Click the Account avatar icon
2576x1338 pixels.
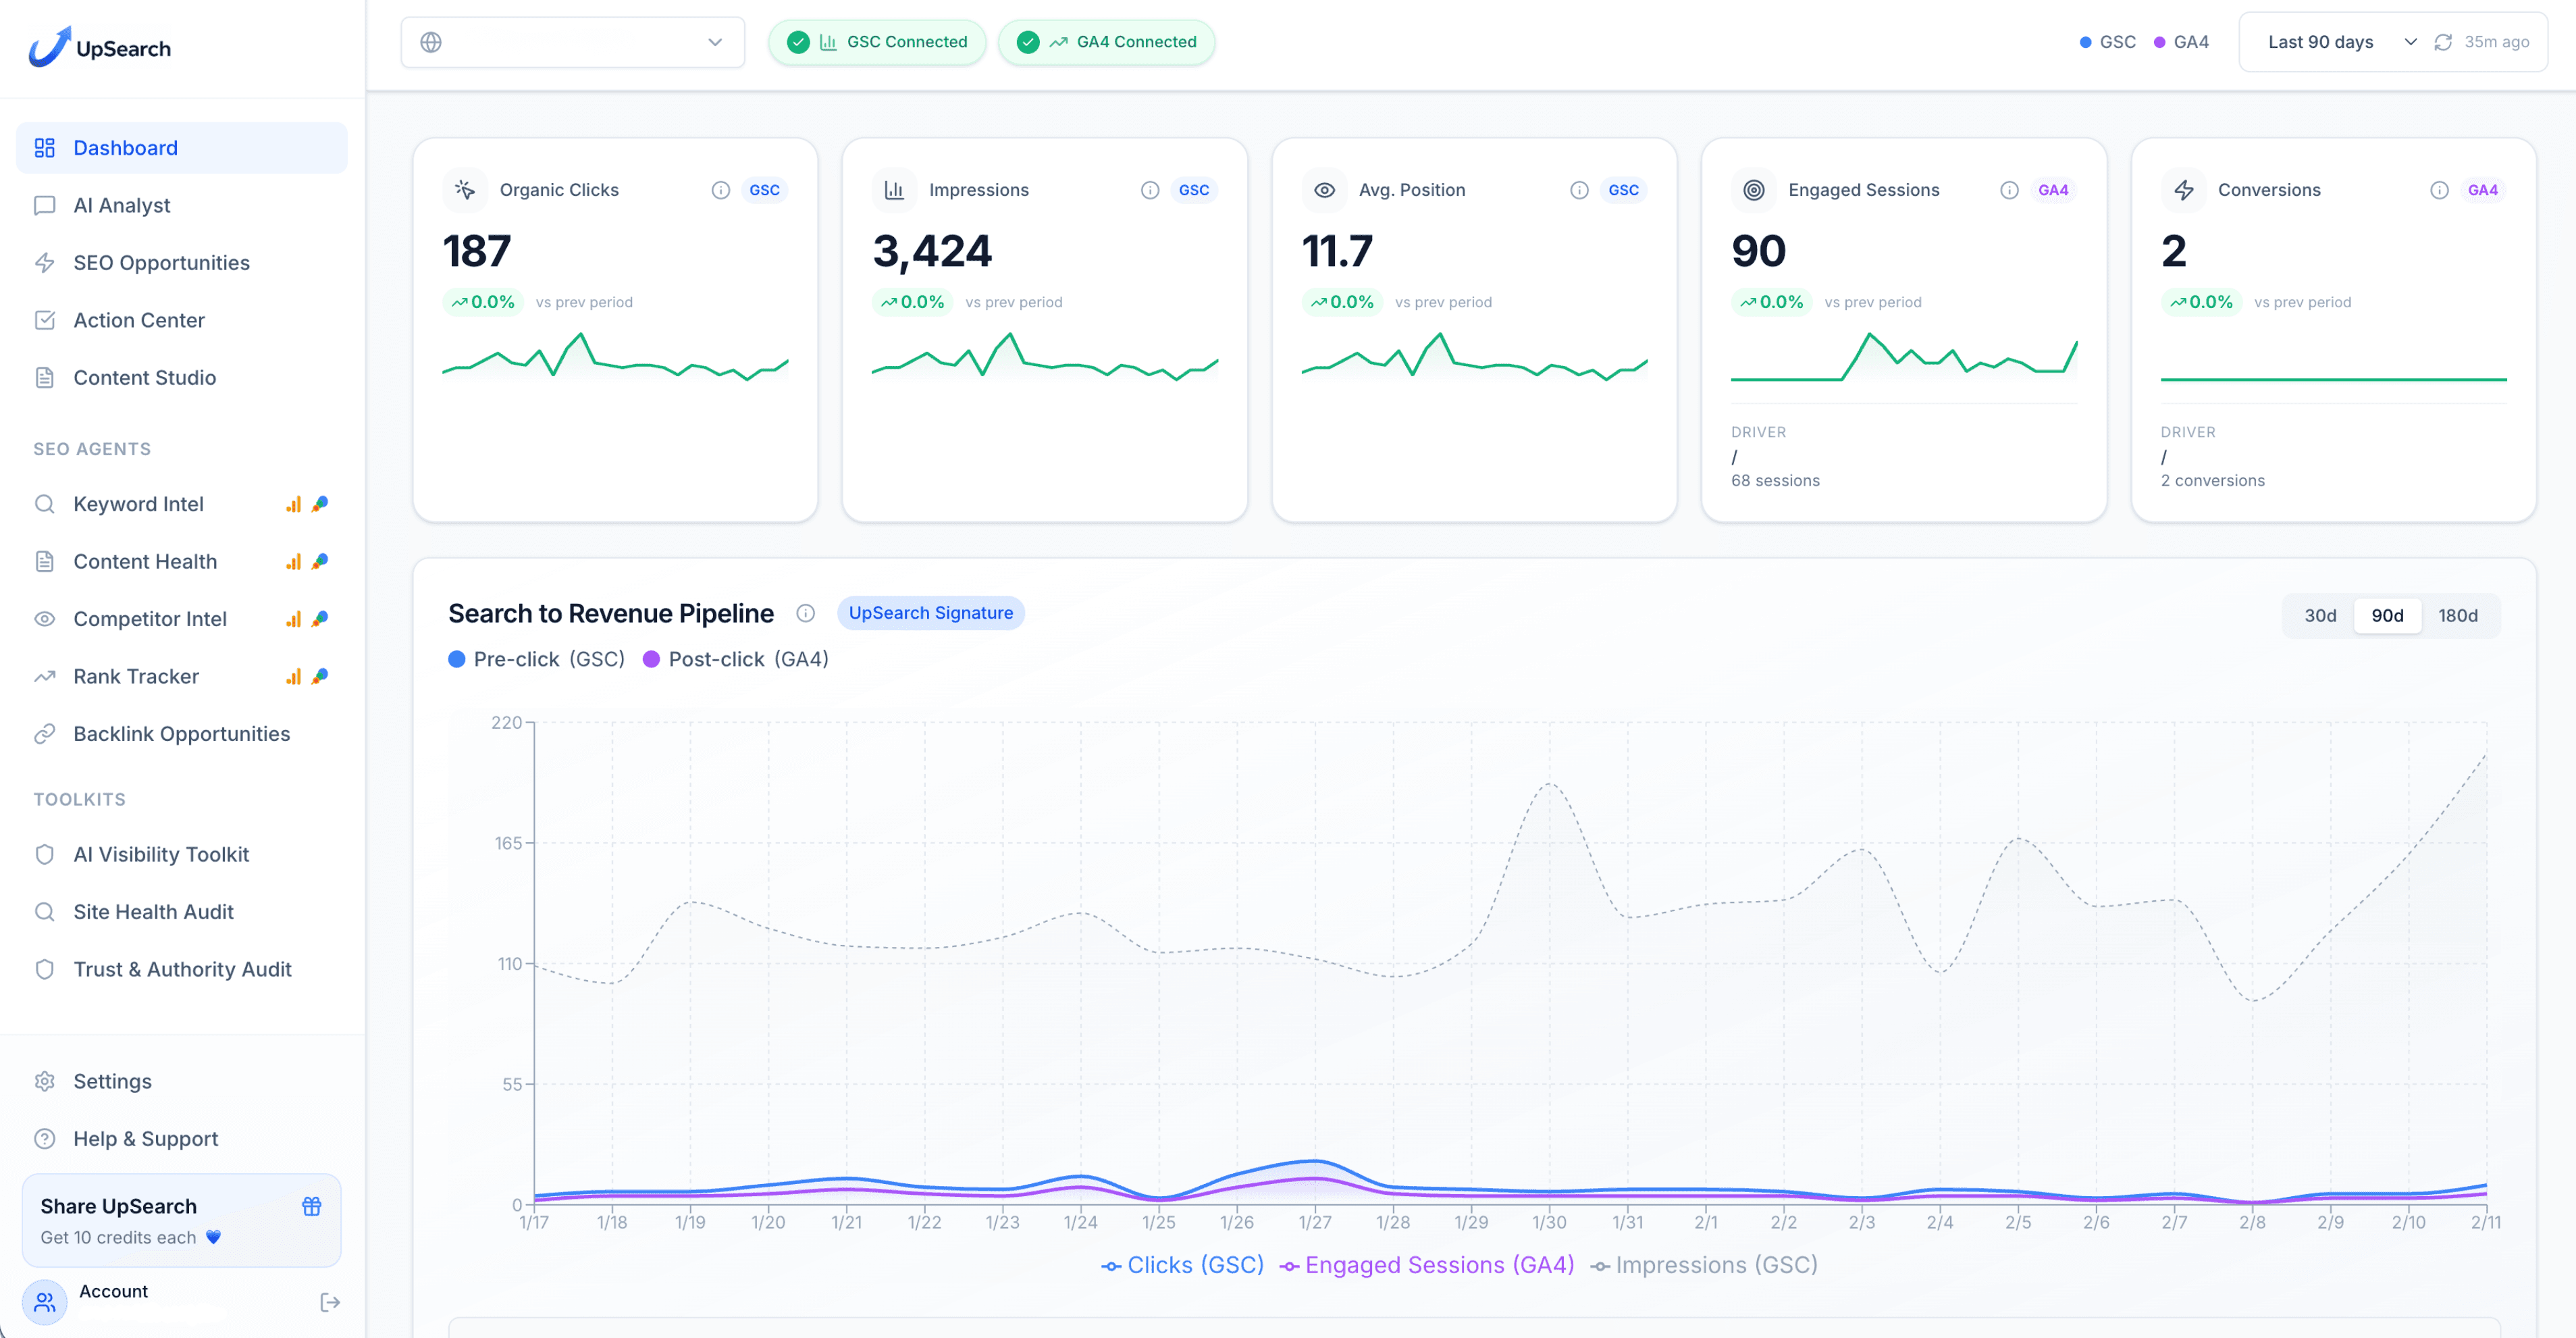(45, 1302)
